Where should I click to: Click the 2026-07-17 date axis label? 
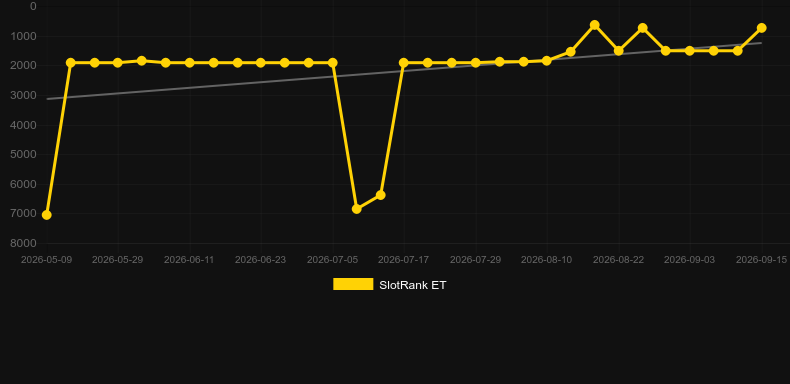[x=404, y=260]
